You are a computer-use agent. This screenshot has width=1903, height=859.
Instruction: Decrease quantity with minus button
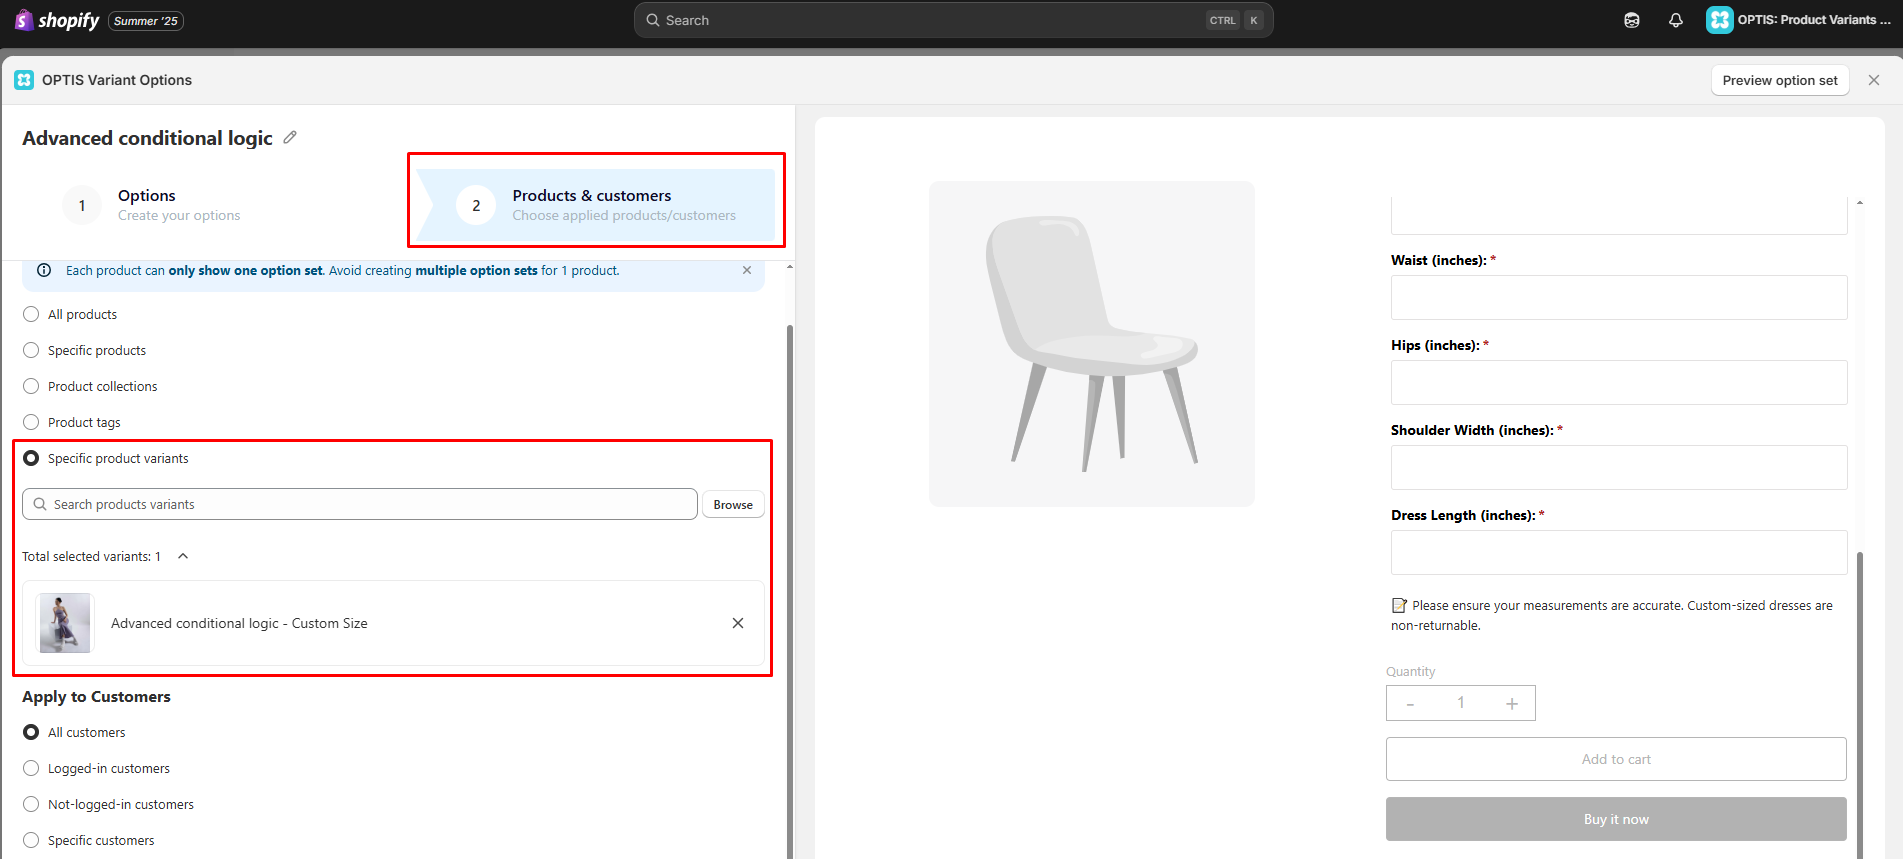(x=1410, y=704)
